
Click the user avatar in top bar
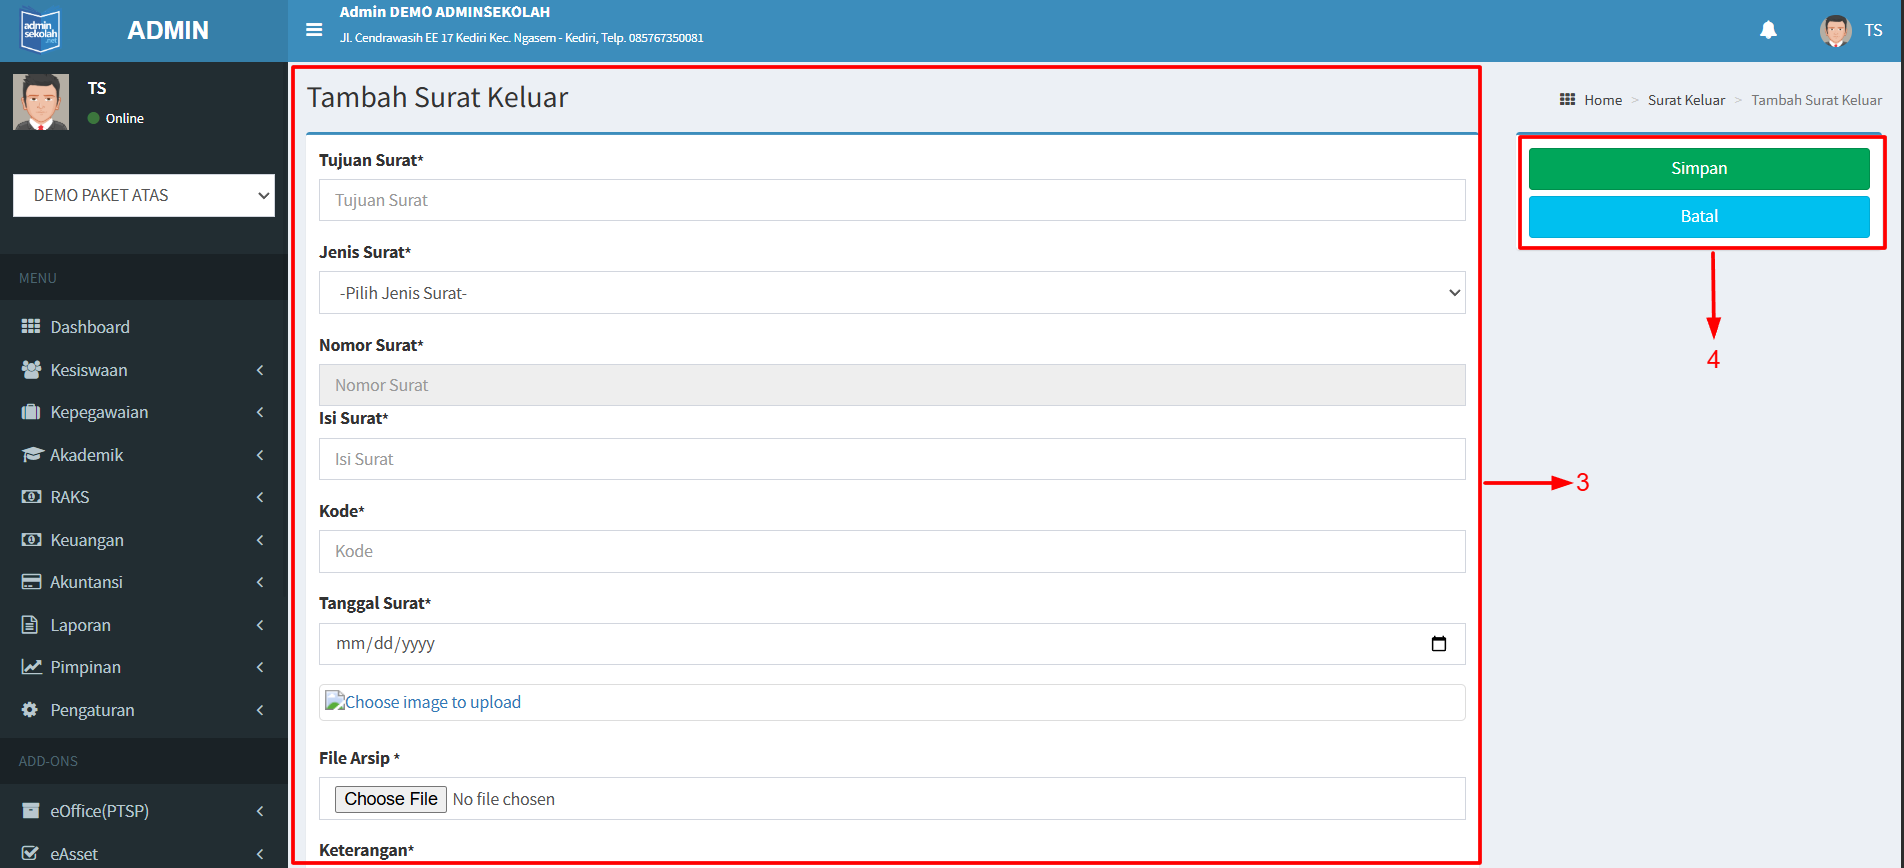pyautogui.click(x=1835, y=30)
